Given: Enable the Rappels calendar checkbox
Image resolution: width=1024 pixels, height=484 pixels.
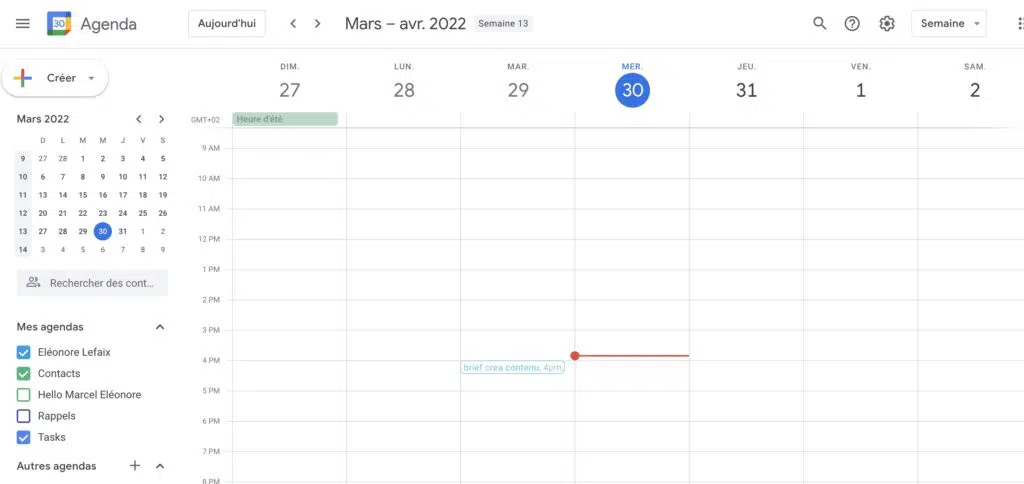Looking at the screenshot, I should 24,416.
